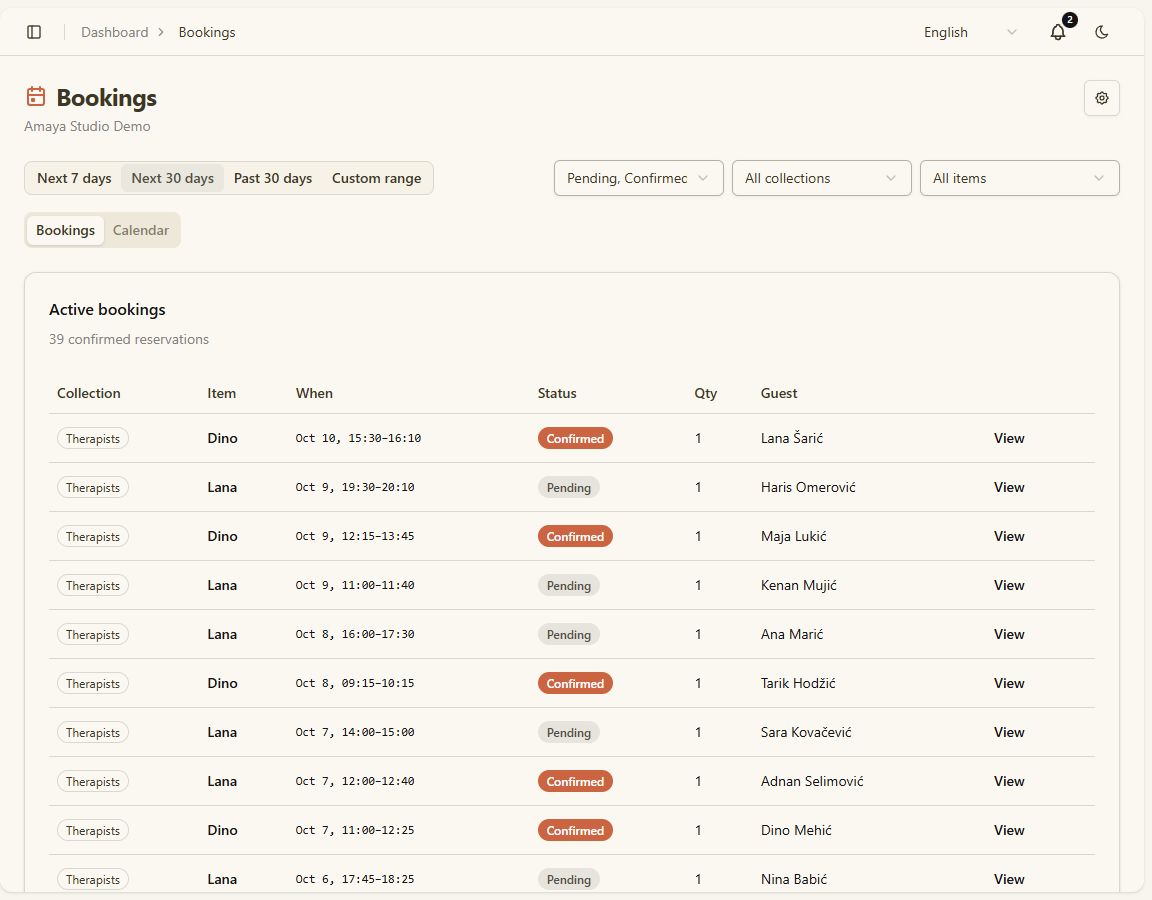View Nina Babić's booking

(1009, 879)
